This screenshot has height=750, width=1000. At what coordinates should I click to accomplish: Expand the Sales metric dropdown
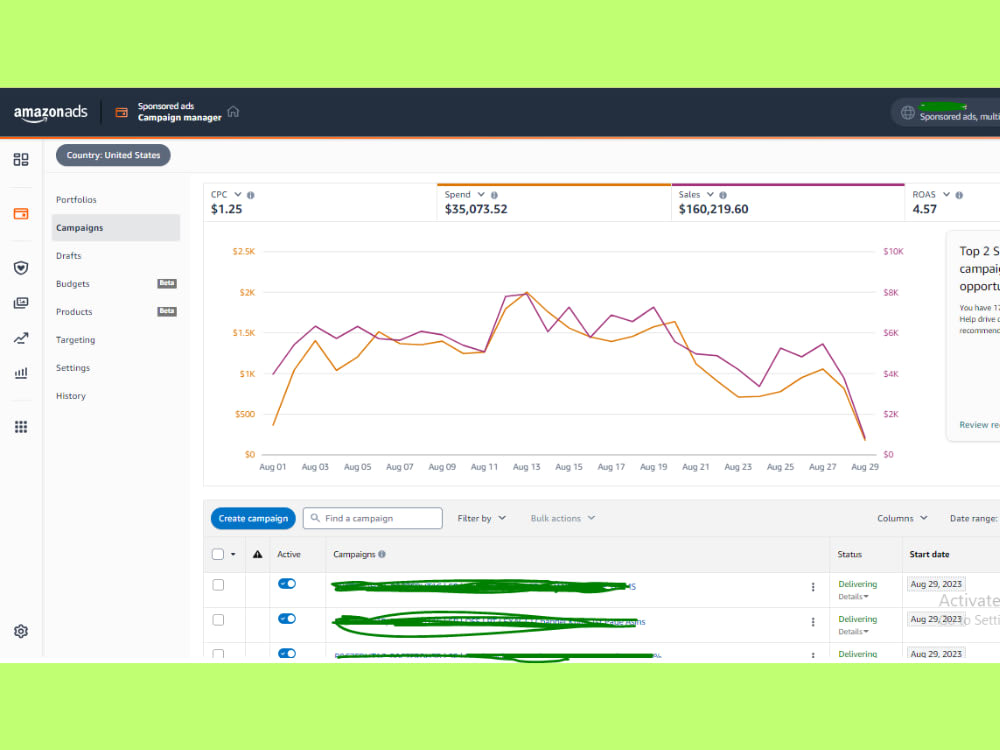(x=710, y=195)
